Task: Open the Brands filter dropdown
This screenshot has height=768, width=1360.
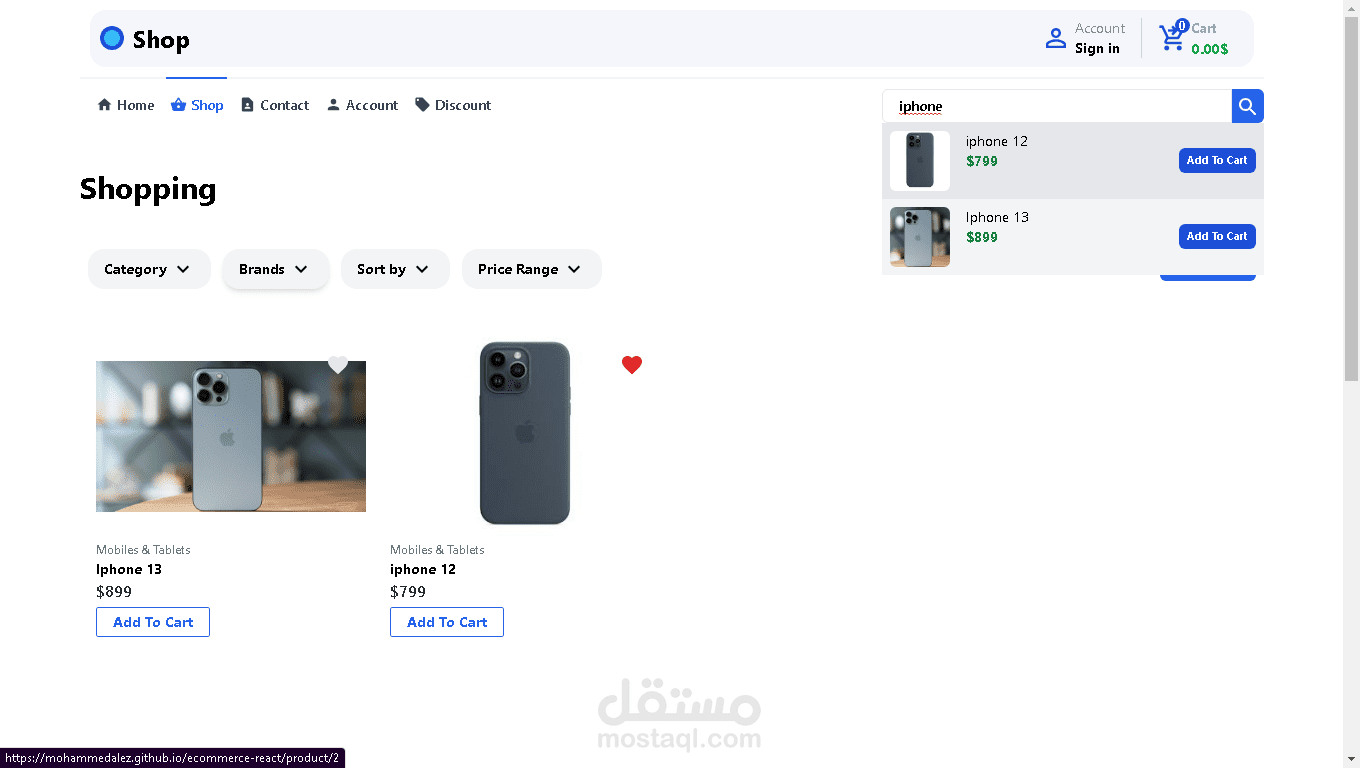Action: (275, 269)
